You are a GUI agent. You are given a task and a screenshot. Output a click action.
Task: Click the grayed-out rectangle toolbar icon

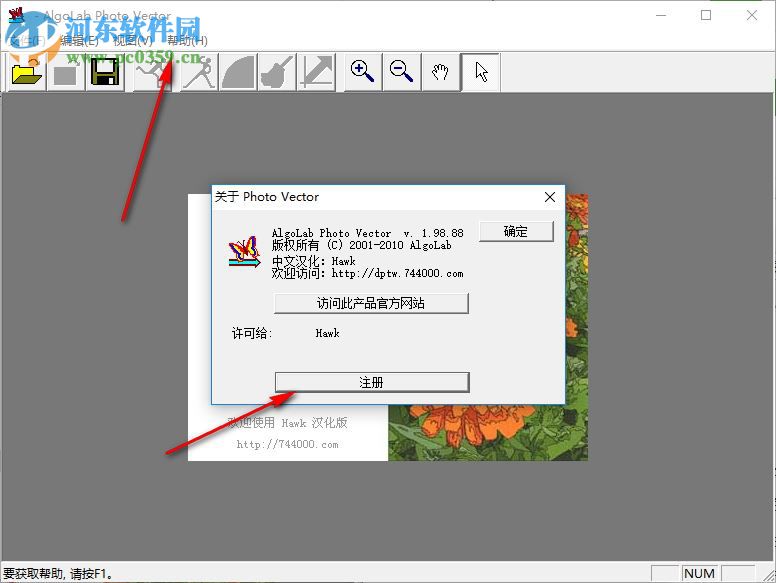(x=66, y=72)
